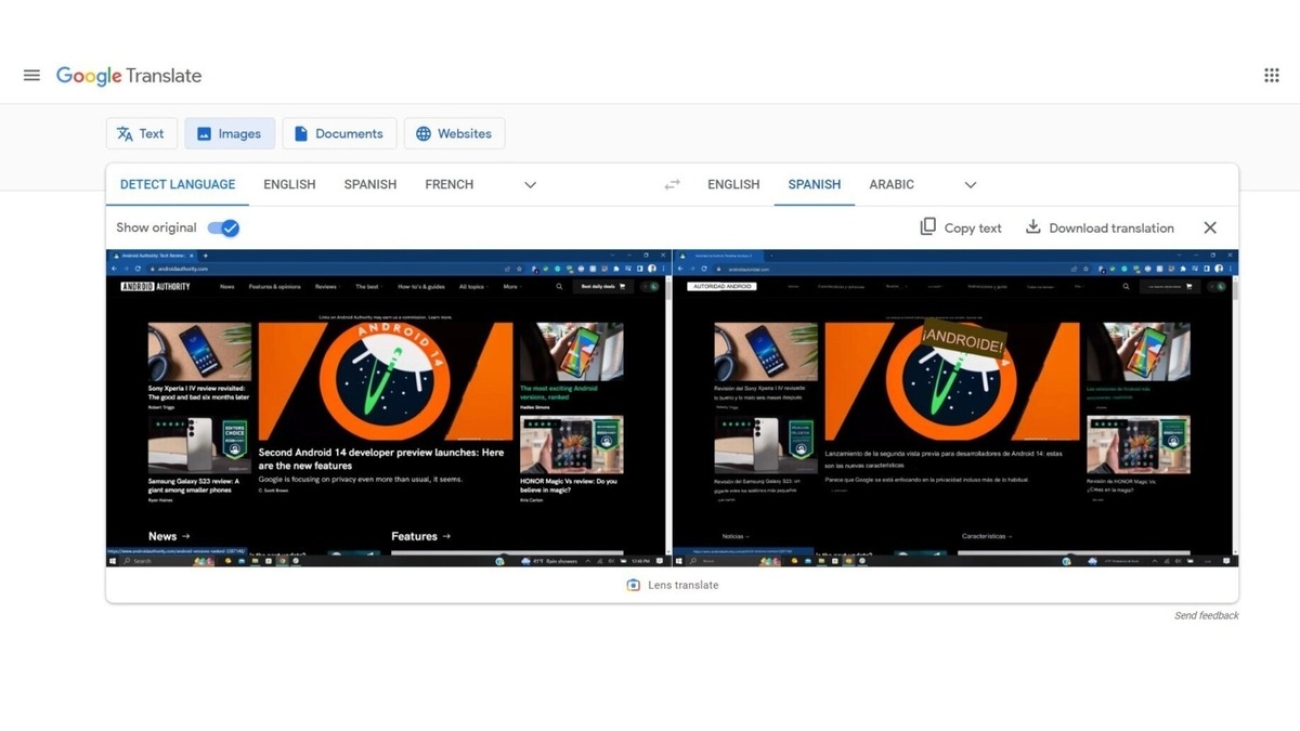This screenshot has height=731, width=1300.
Task: Click Lens translate label
Action: (683, 585)
